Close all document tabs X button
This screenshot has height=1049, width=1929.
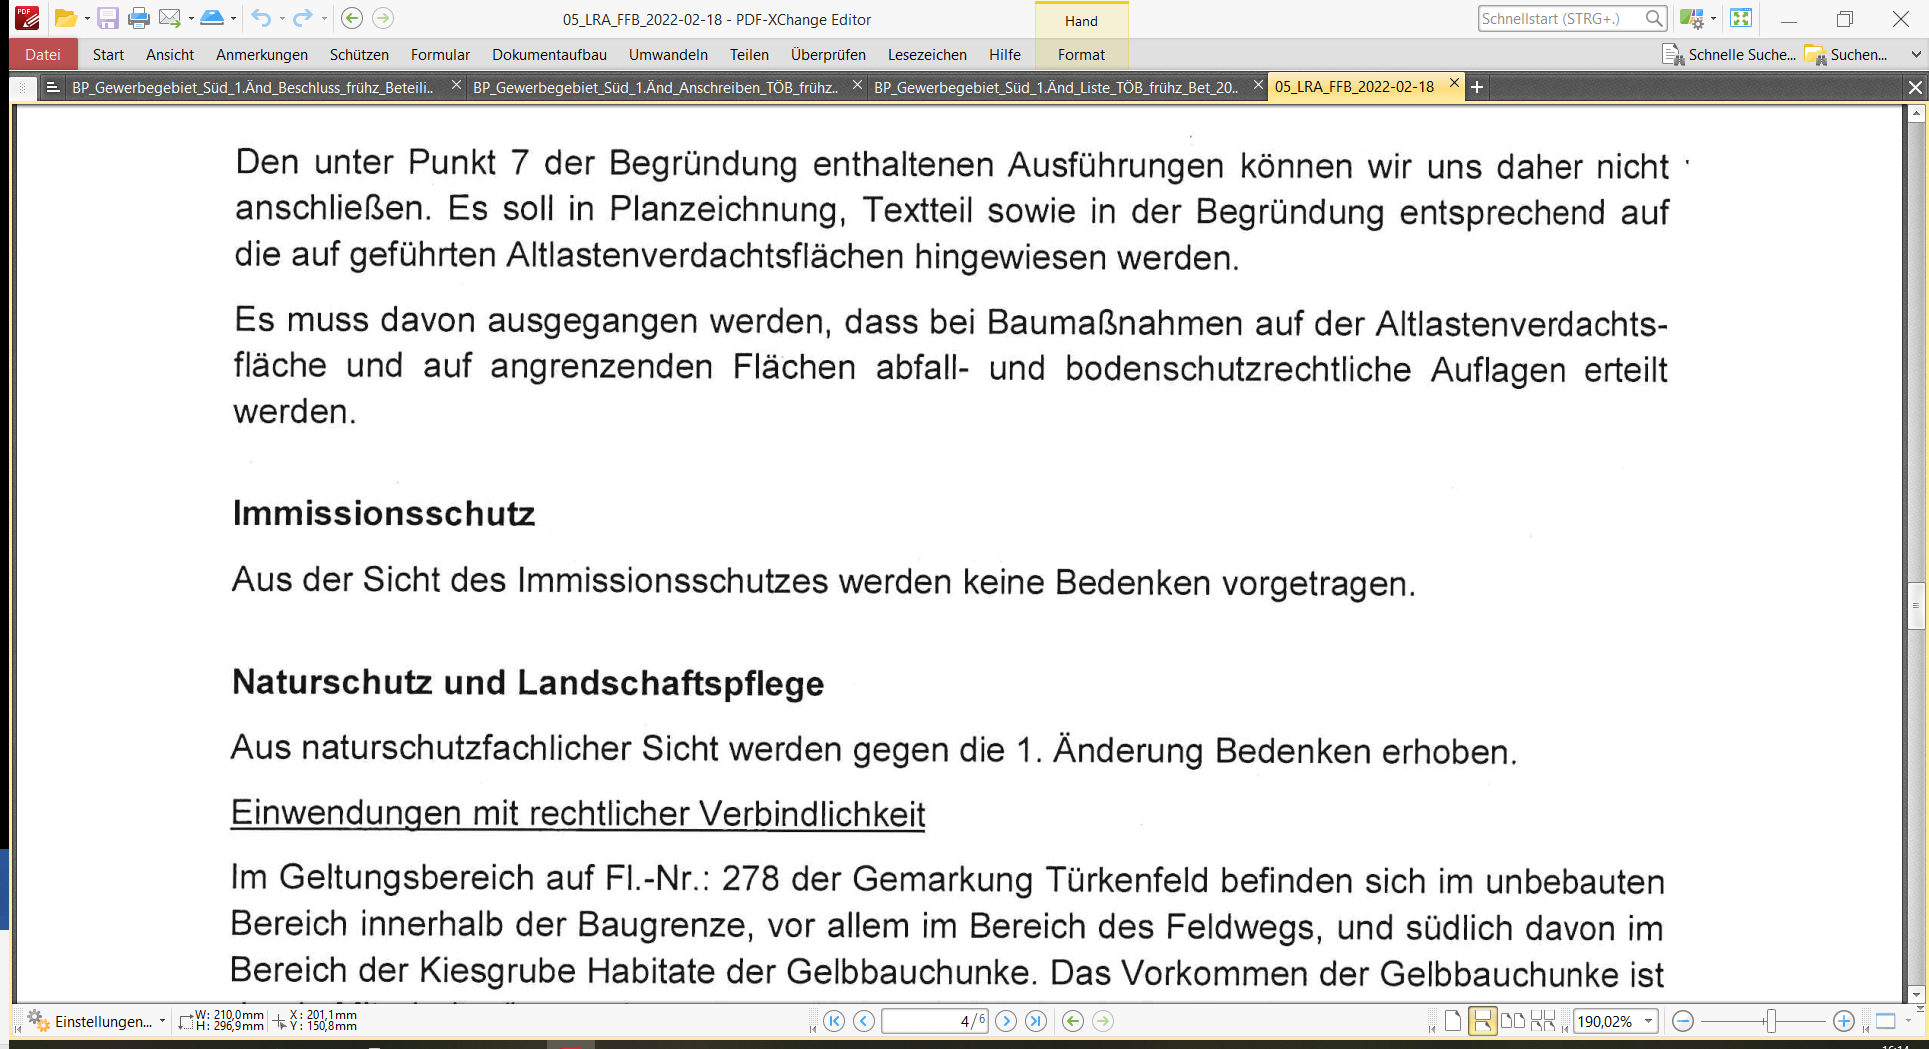1915,88
